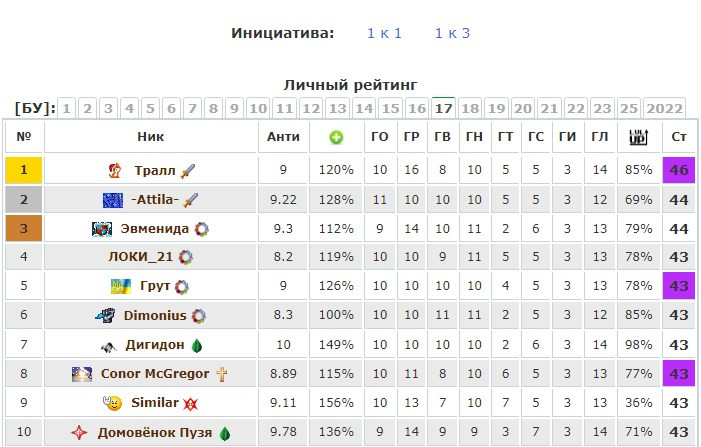Click the golden cross icon beside Conor McGregor
This screenshot has height=447, width=701.
[222, 374]
